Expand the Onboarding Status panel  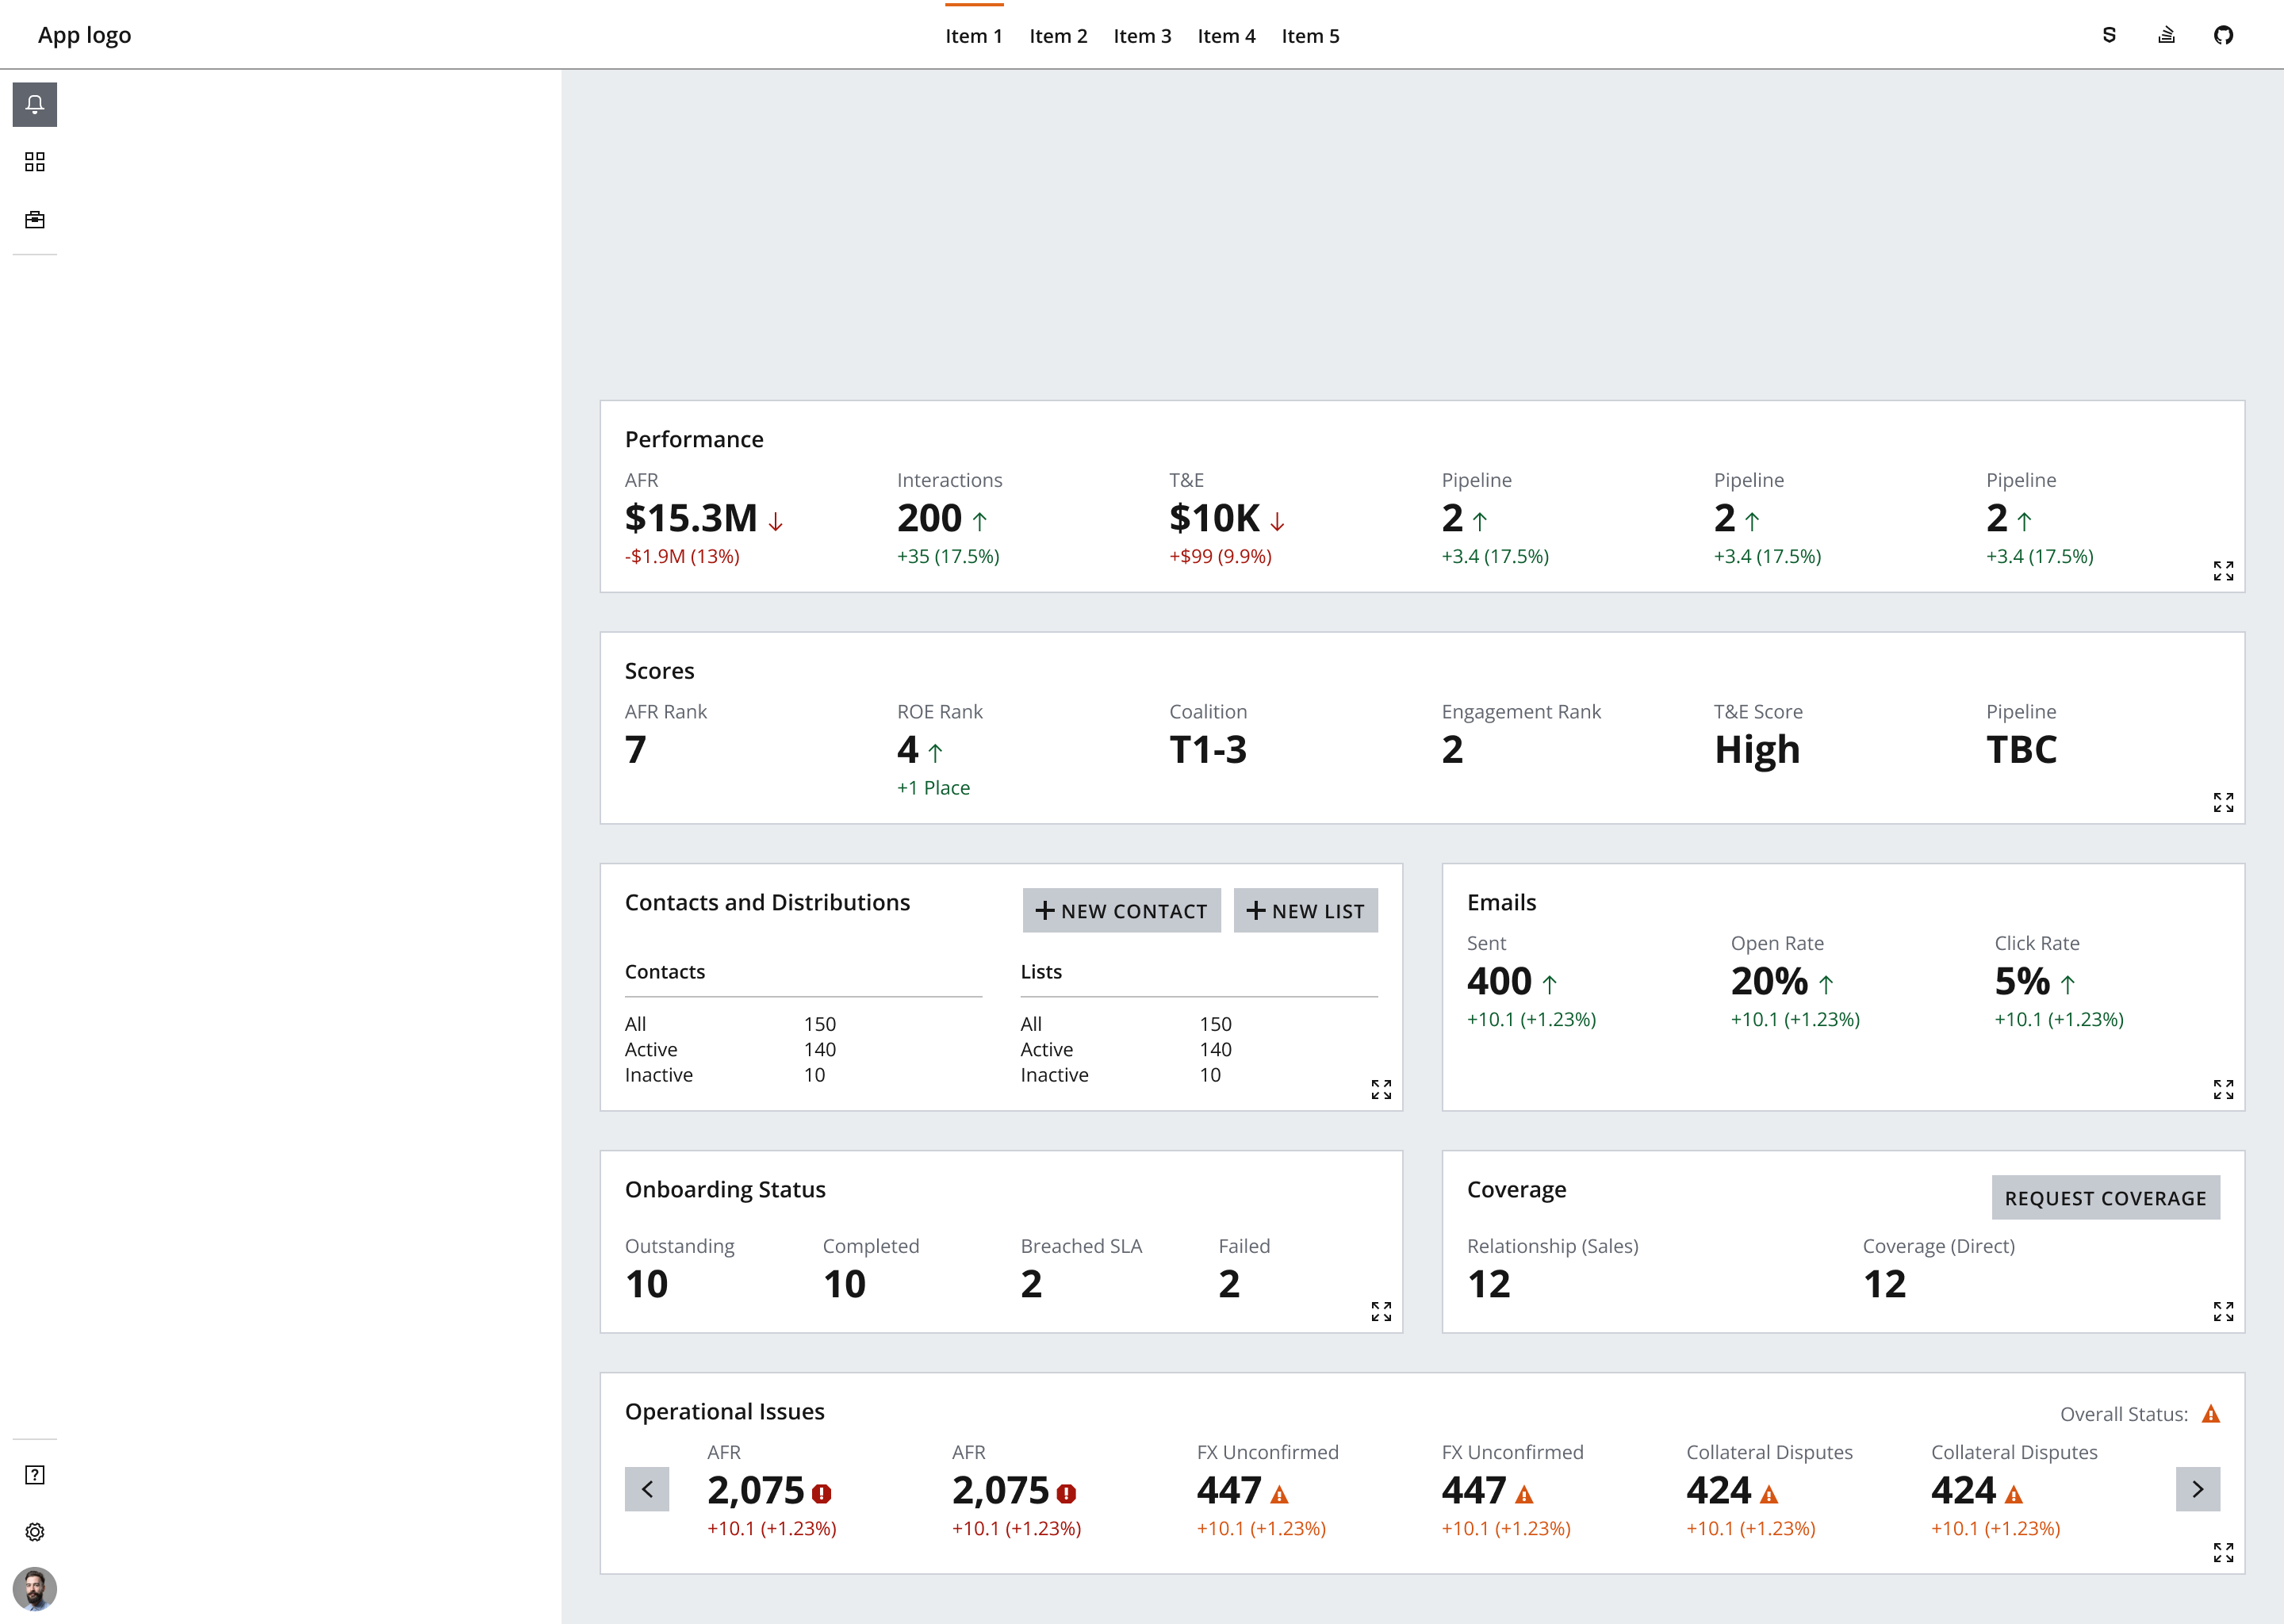click(1381, 1311)
